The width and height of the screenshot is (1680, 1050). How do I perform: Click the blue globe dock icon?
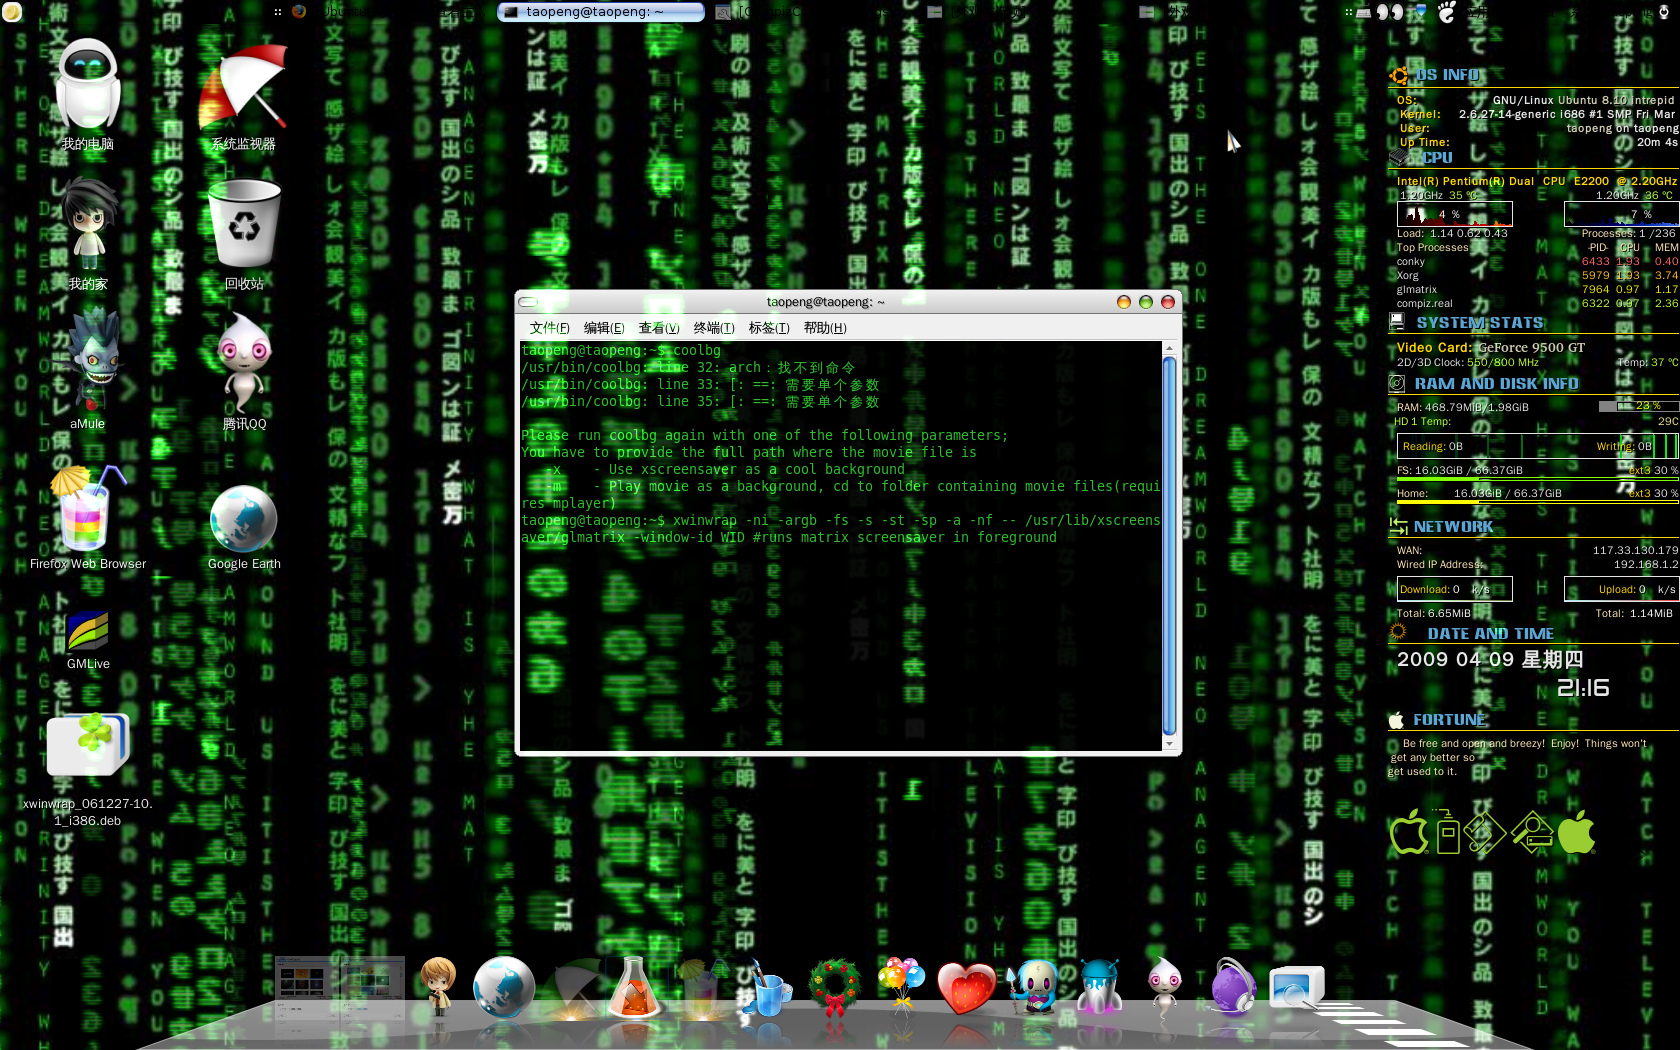[x=504, y=986]
